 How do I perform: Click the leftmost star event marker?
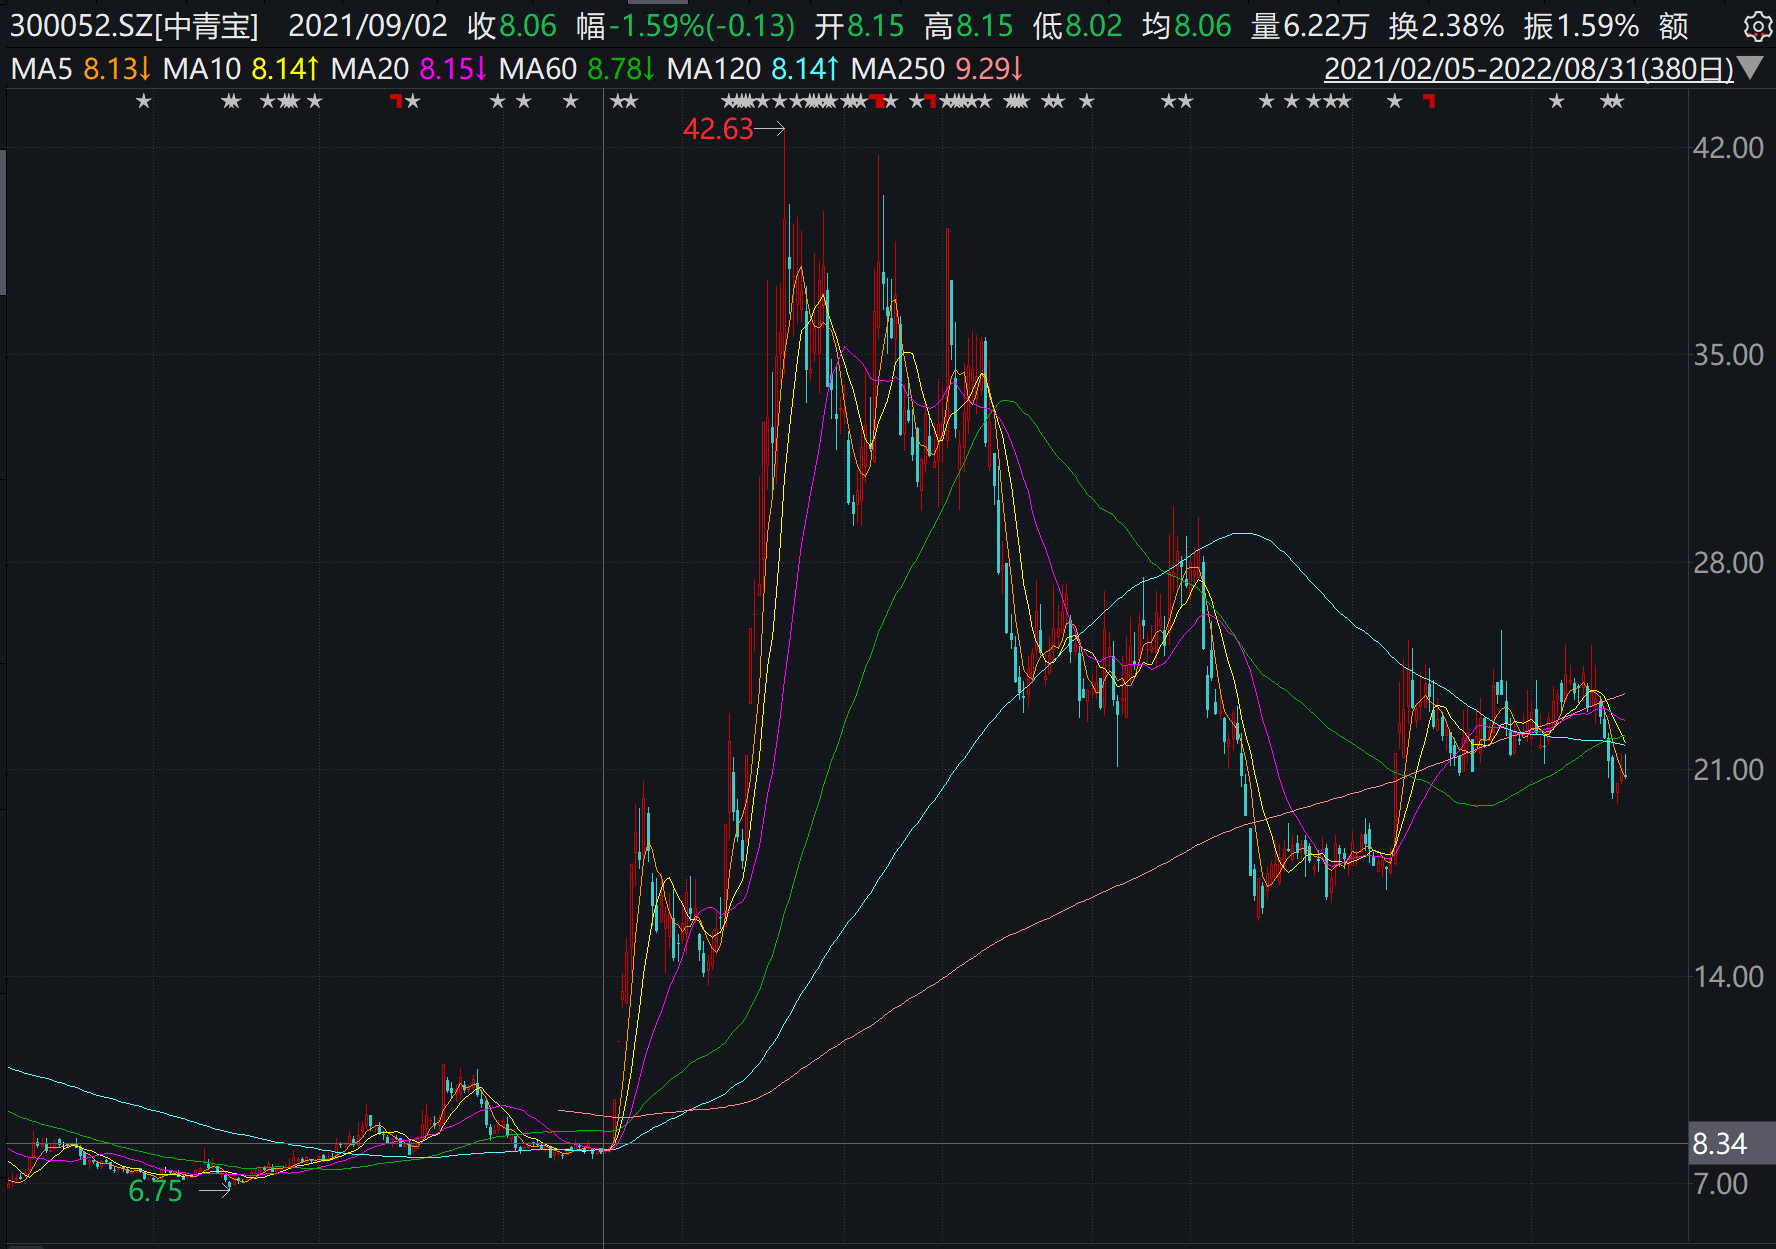[144, 101]
